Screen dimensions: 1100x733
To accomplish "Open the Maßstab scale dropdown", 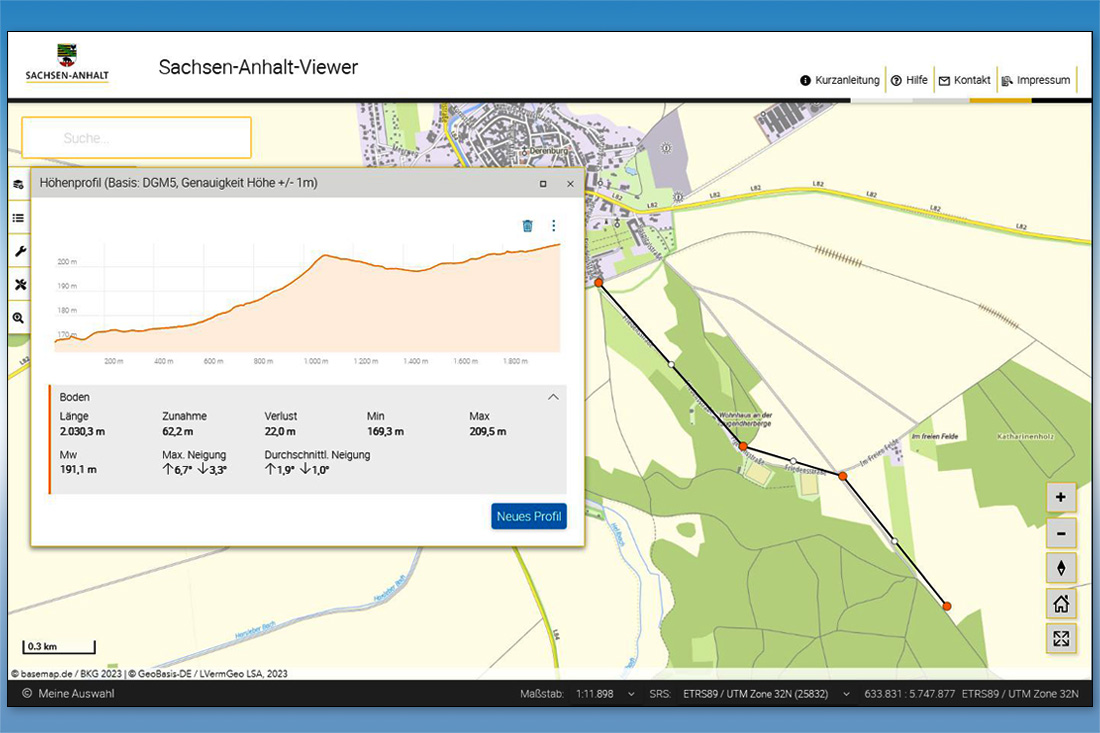I will click(x=605, y=694).
